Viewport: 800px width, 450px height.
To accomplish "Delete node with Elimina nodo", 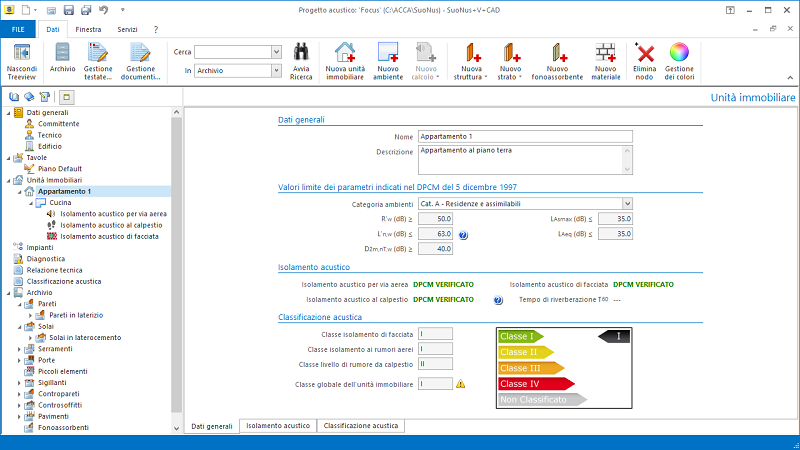I will (x=644, y=62).
